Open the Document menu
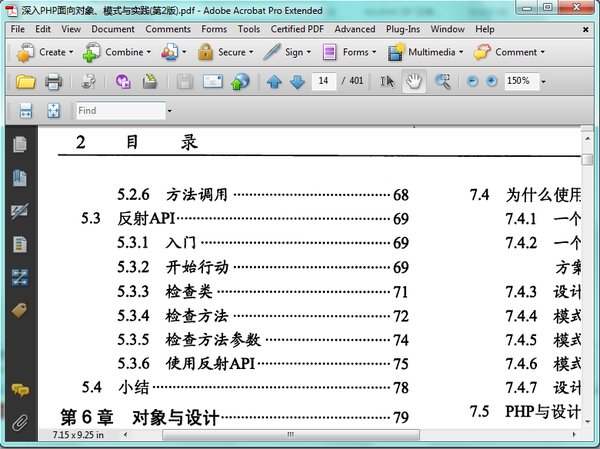The width and height of the screenshot is (600, 449). [x=113, y=29]
